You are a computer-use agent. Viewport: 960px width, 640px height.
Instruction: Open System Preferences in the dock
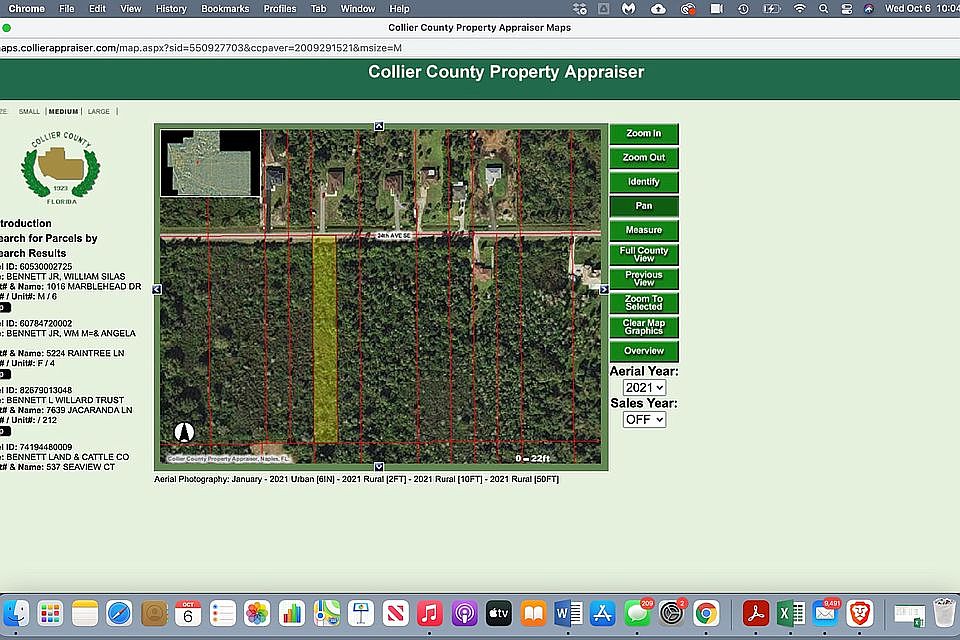[672, 613]
